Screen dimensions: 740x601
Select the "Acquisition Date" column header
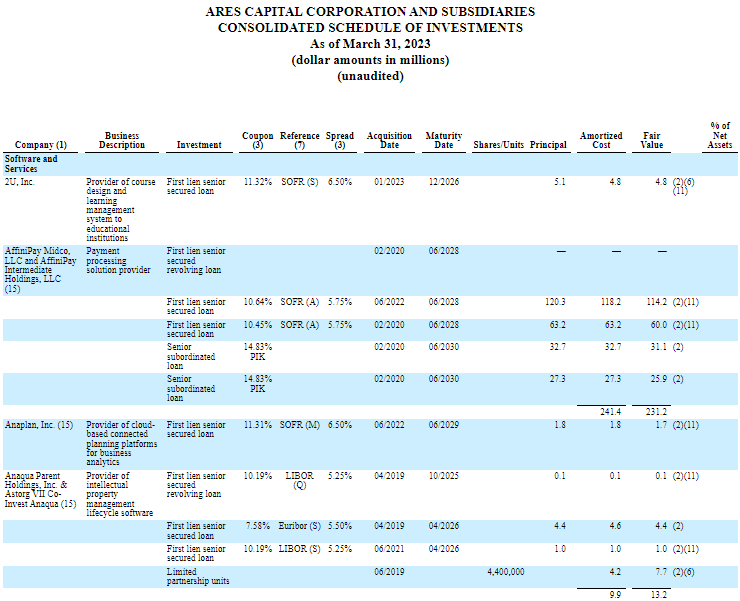pos(389,140)
